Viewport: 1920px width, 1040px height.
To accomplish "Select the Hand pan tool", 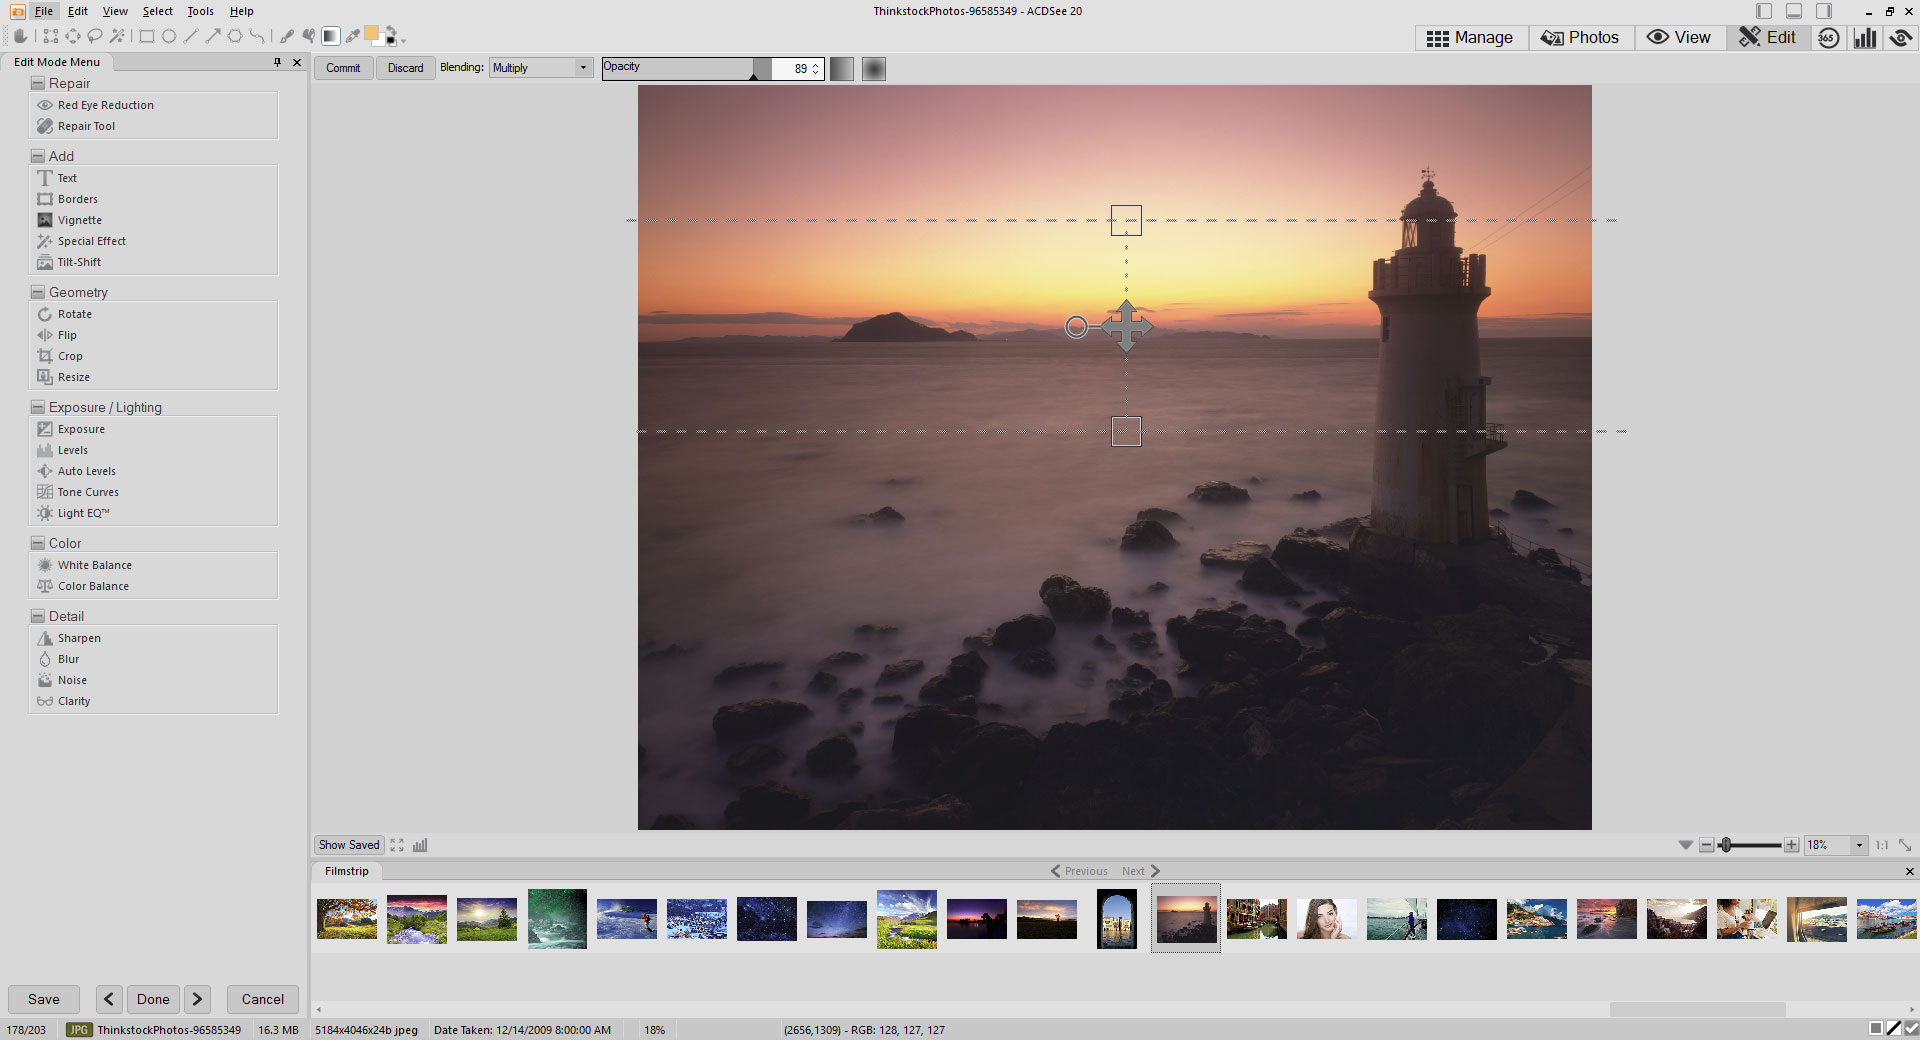I will (x=20, y=37).
